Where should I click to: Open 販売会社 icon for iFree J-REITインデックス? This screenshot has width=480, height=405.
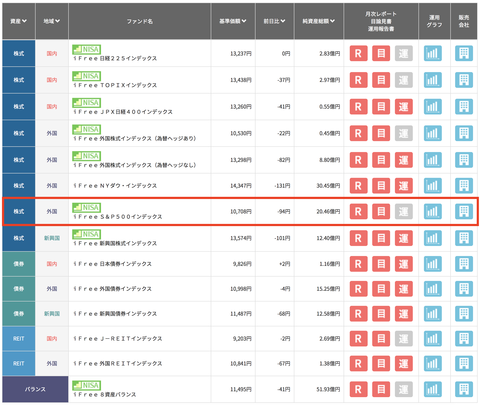coord(464,339)
